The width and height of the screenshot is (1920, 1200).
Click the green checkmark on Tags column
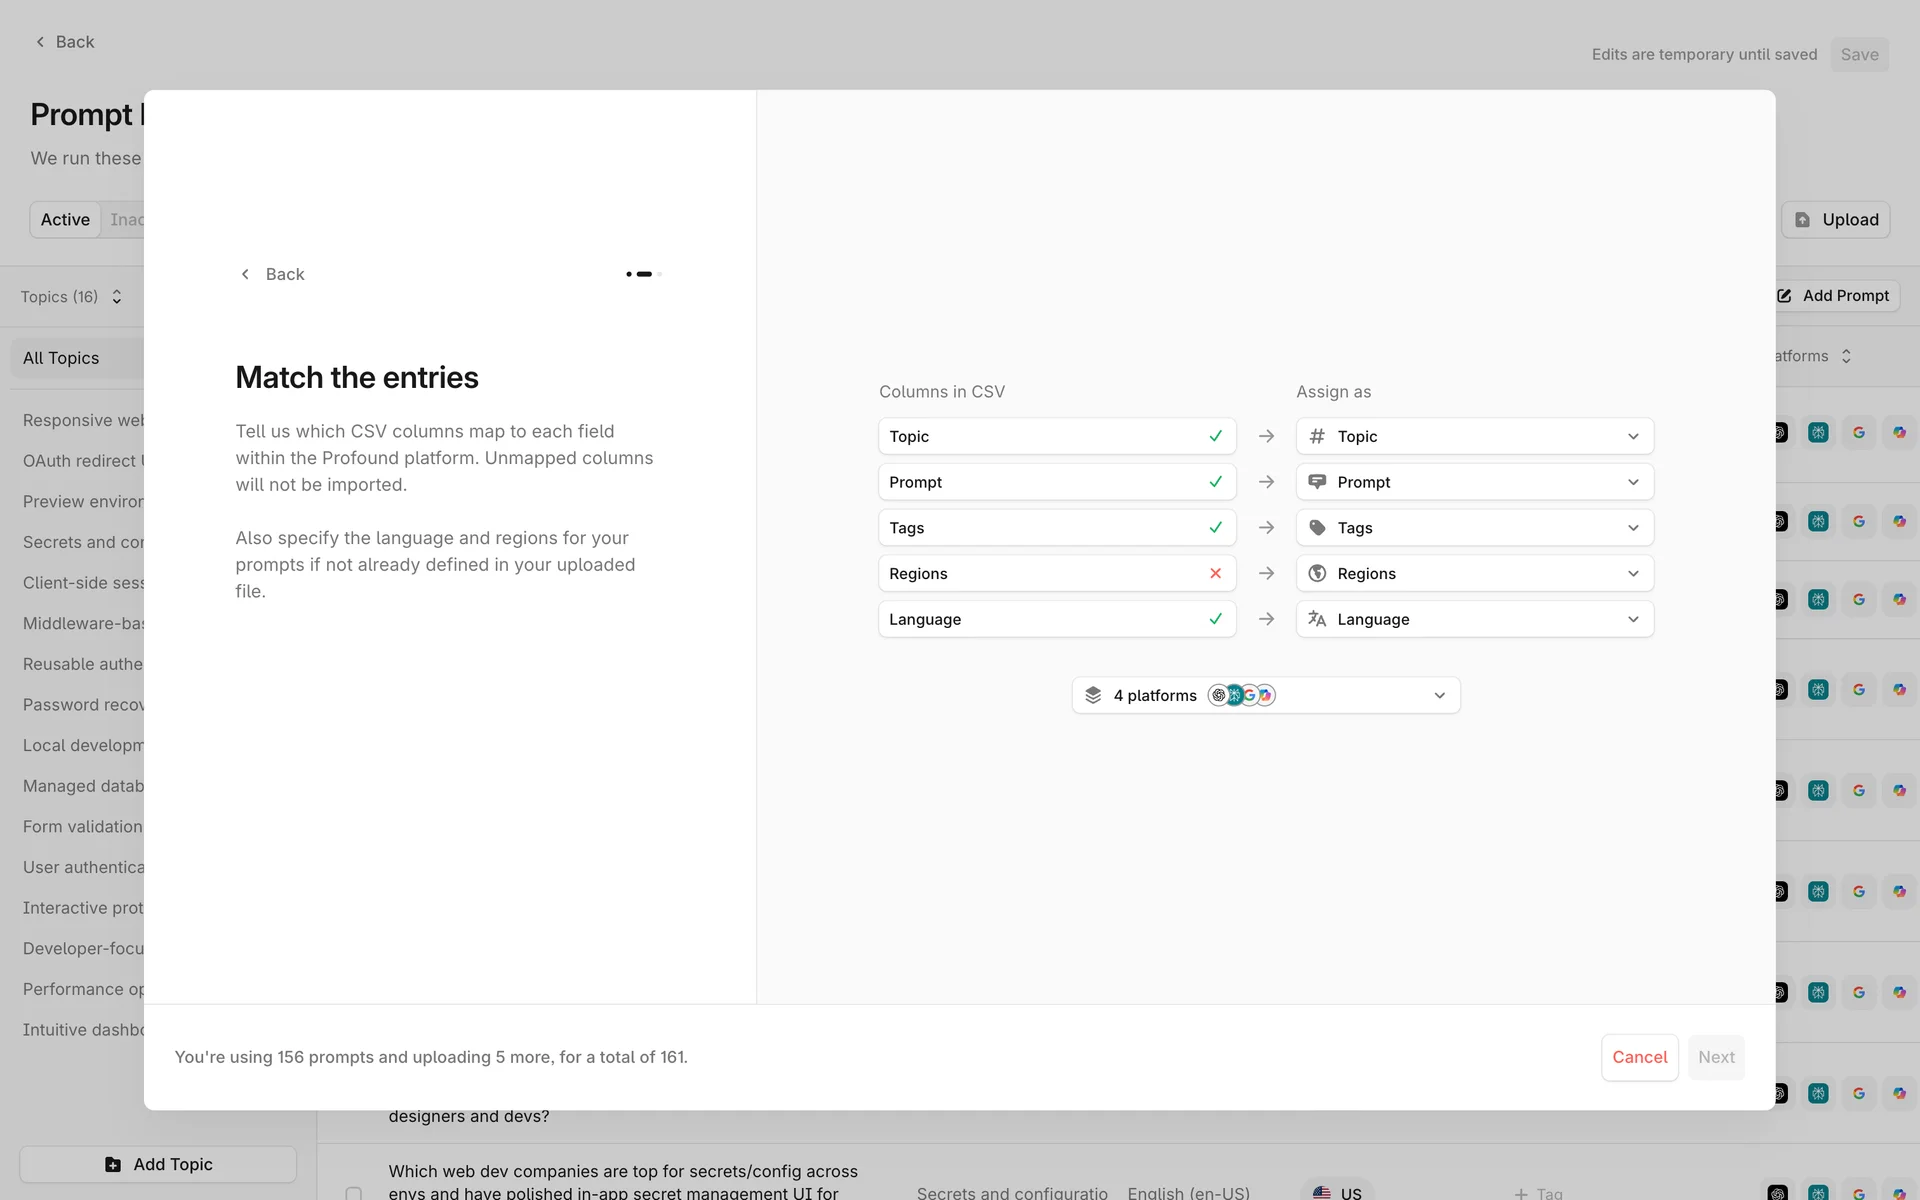tap(1215, 528)
